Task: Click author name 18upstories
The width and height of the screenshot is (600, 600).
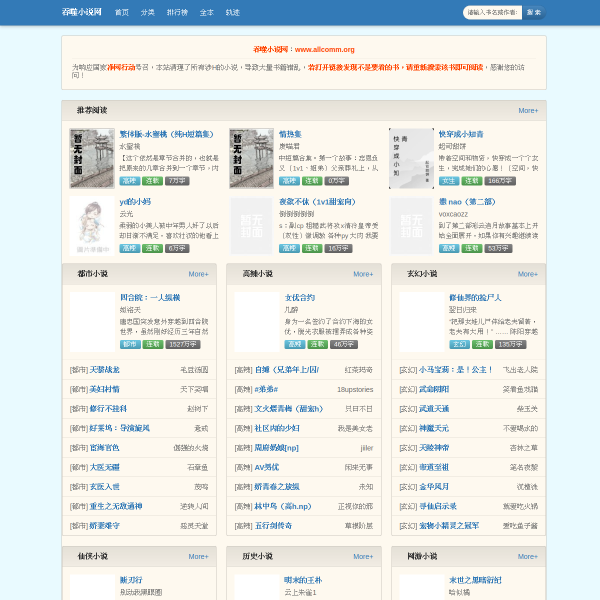Action: point(355,390)
